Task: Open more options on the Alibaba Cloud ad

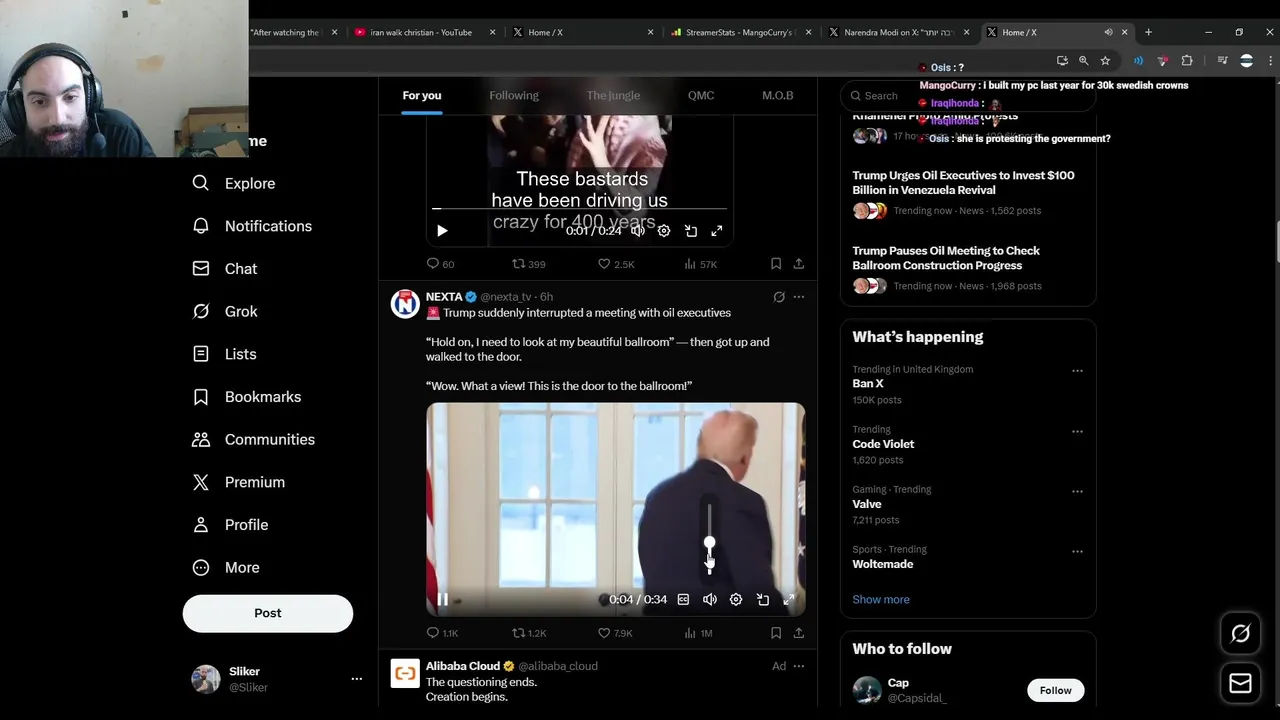Action: 799,666
